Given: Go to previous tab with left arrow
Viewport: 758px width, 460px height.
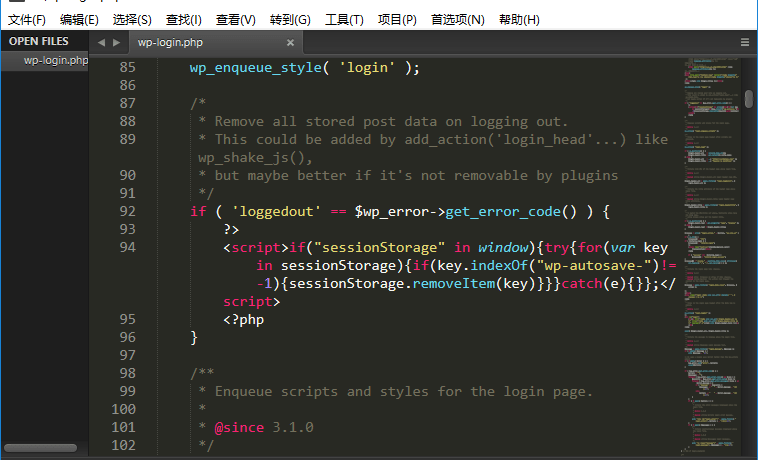Looking at the screenshot, I should [101, 43].
